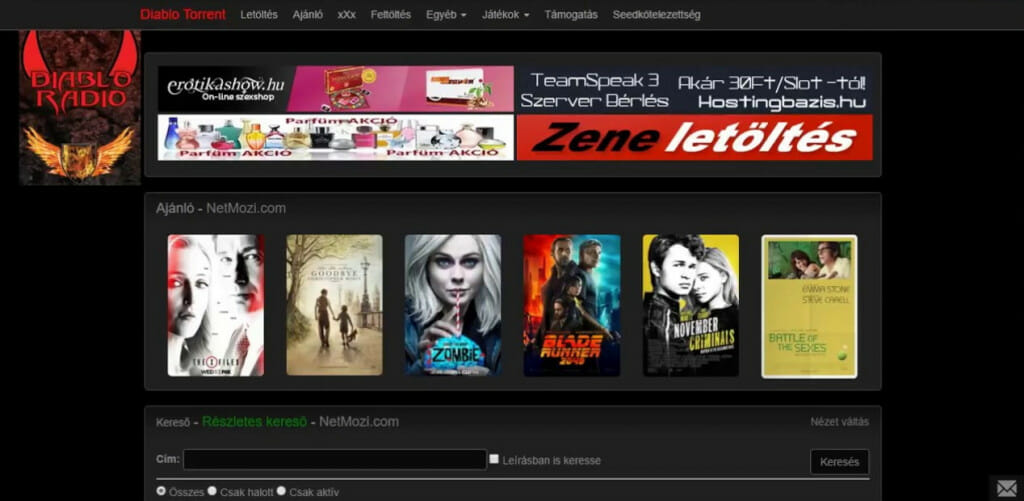
Task: Click the Diablo Radio logo image
Action: coord(80,108)
